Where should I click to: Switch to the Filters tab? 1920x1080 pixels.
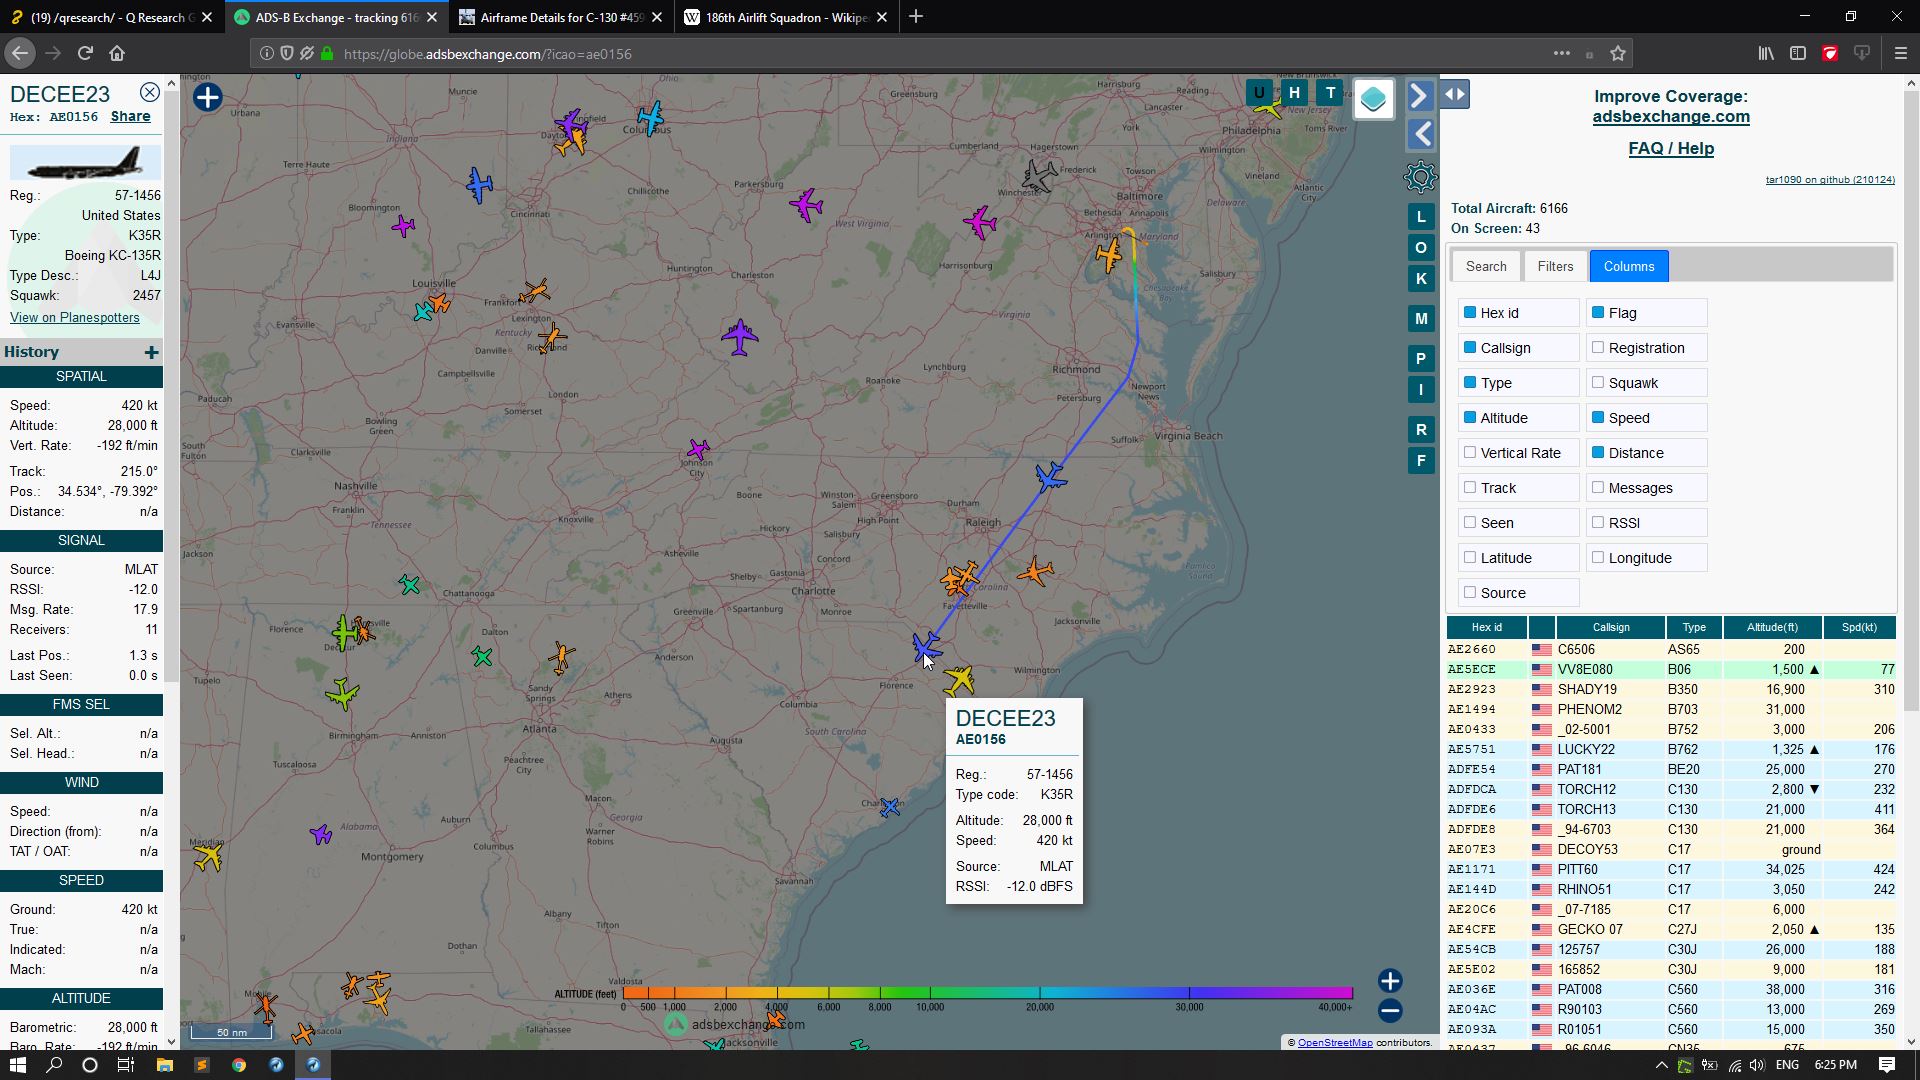[x=1555, y=266]
